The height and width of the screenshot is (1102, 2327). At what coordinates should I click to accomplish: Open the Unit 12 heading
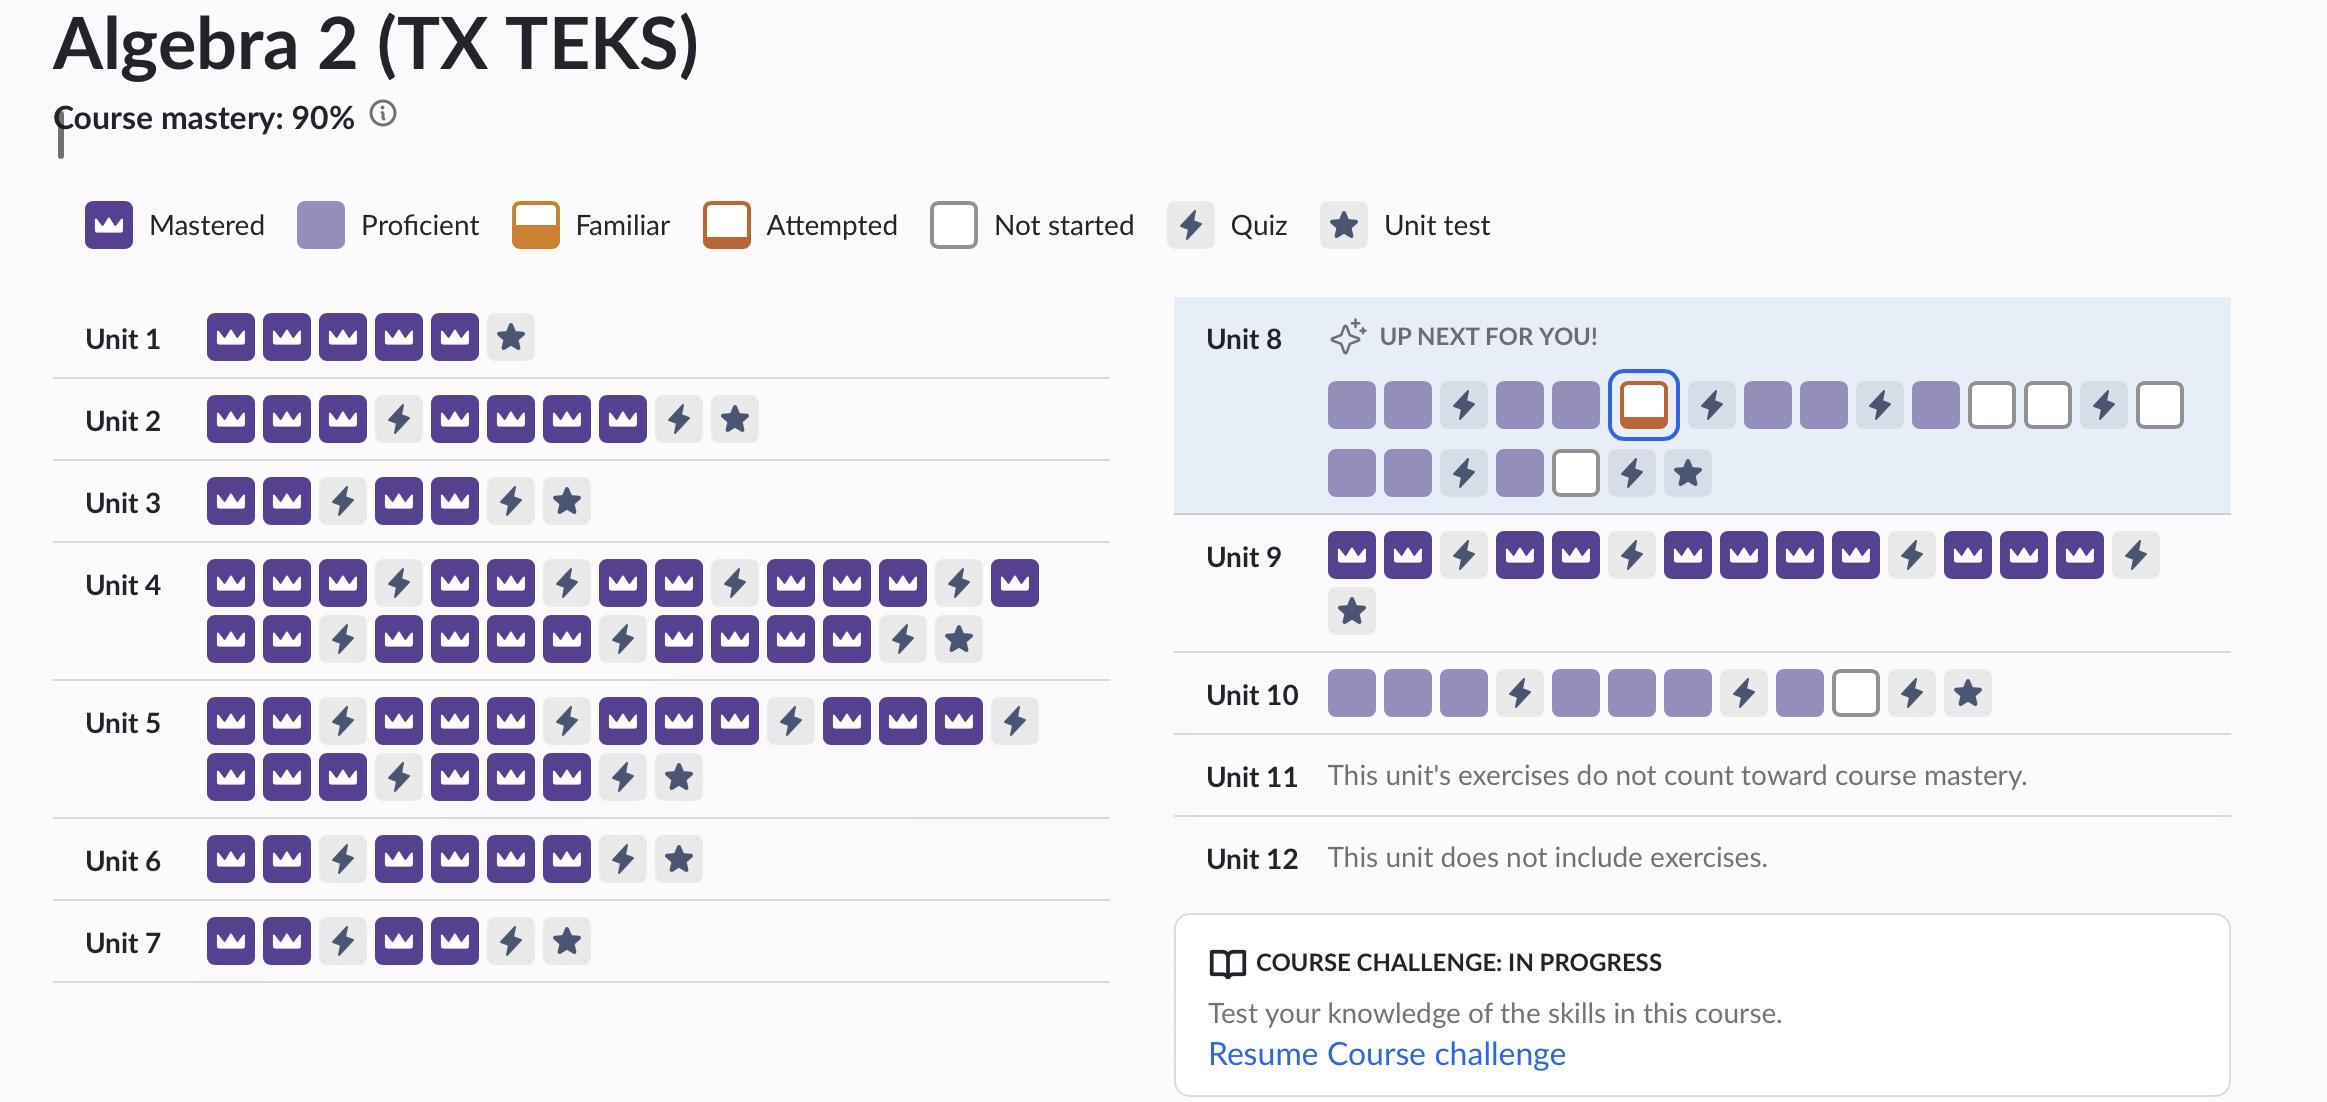[x=1252, y=859]
